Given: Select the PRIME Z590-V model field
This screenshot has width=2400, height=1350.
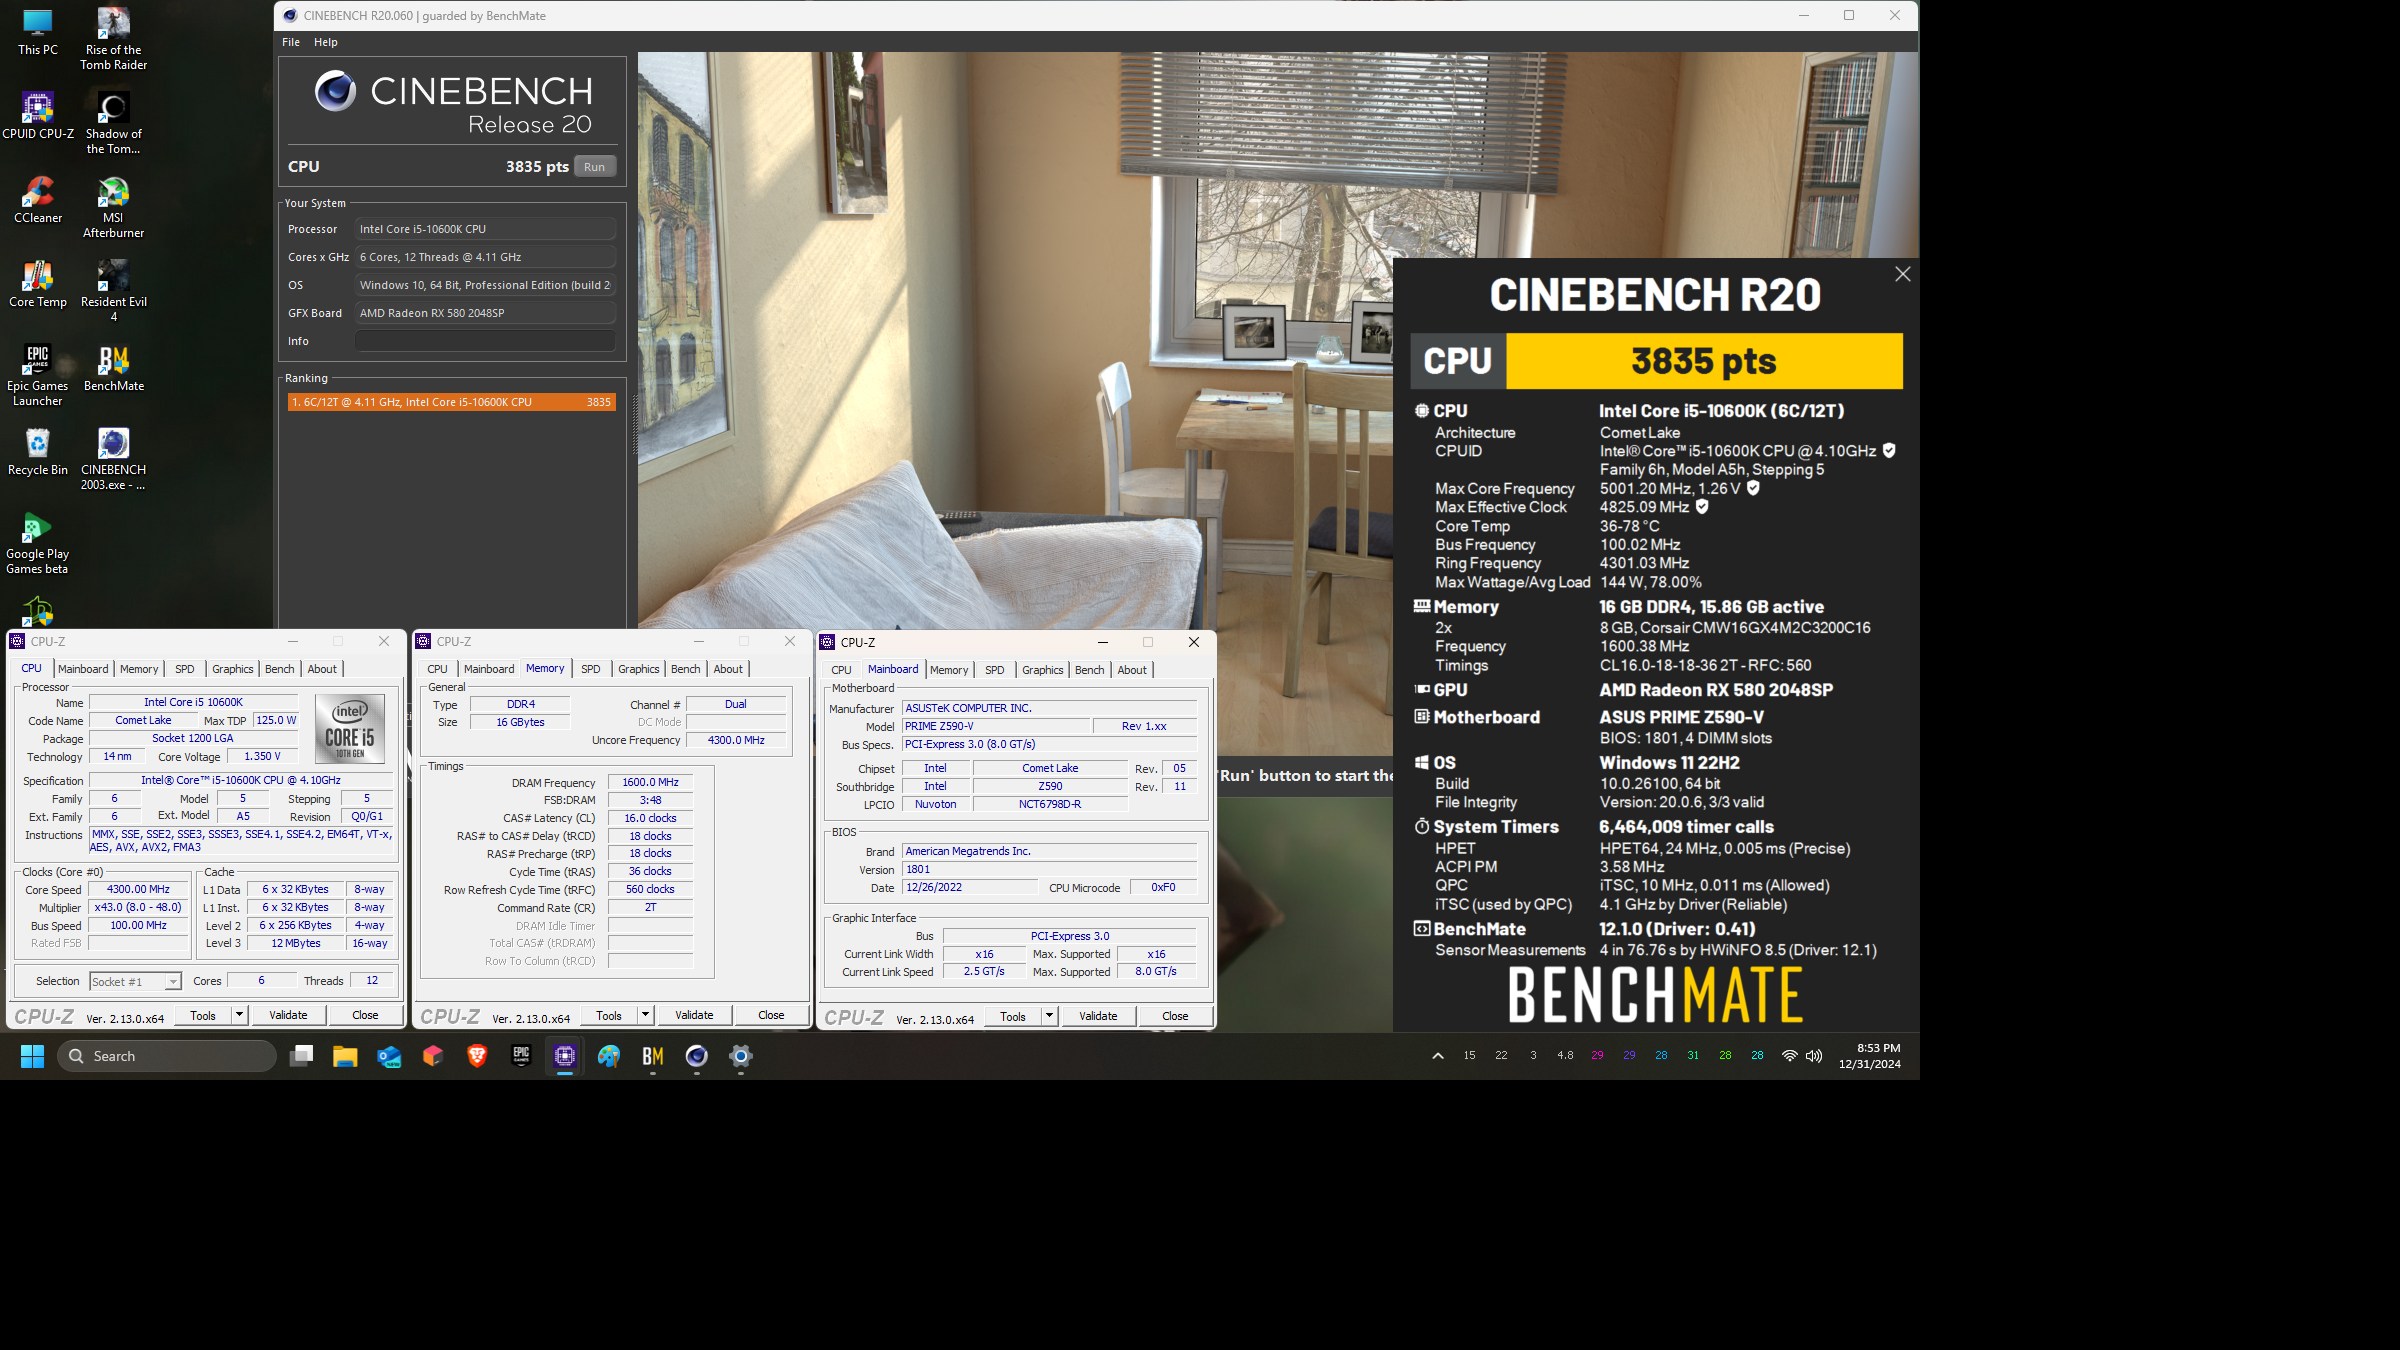Looking at the screenshot, I should (x=995, y=726).
